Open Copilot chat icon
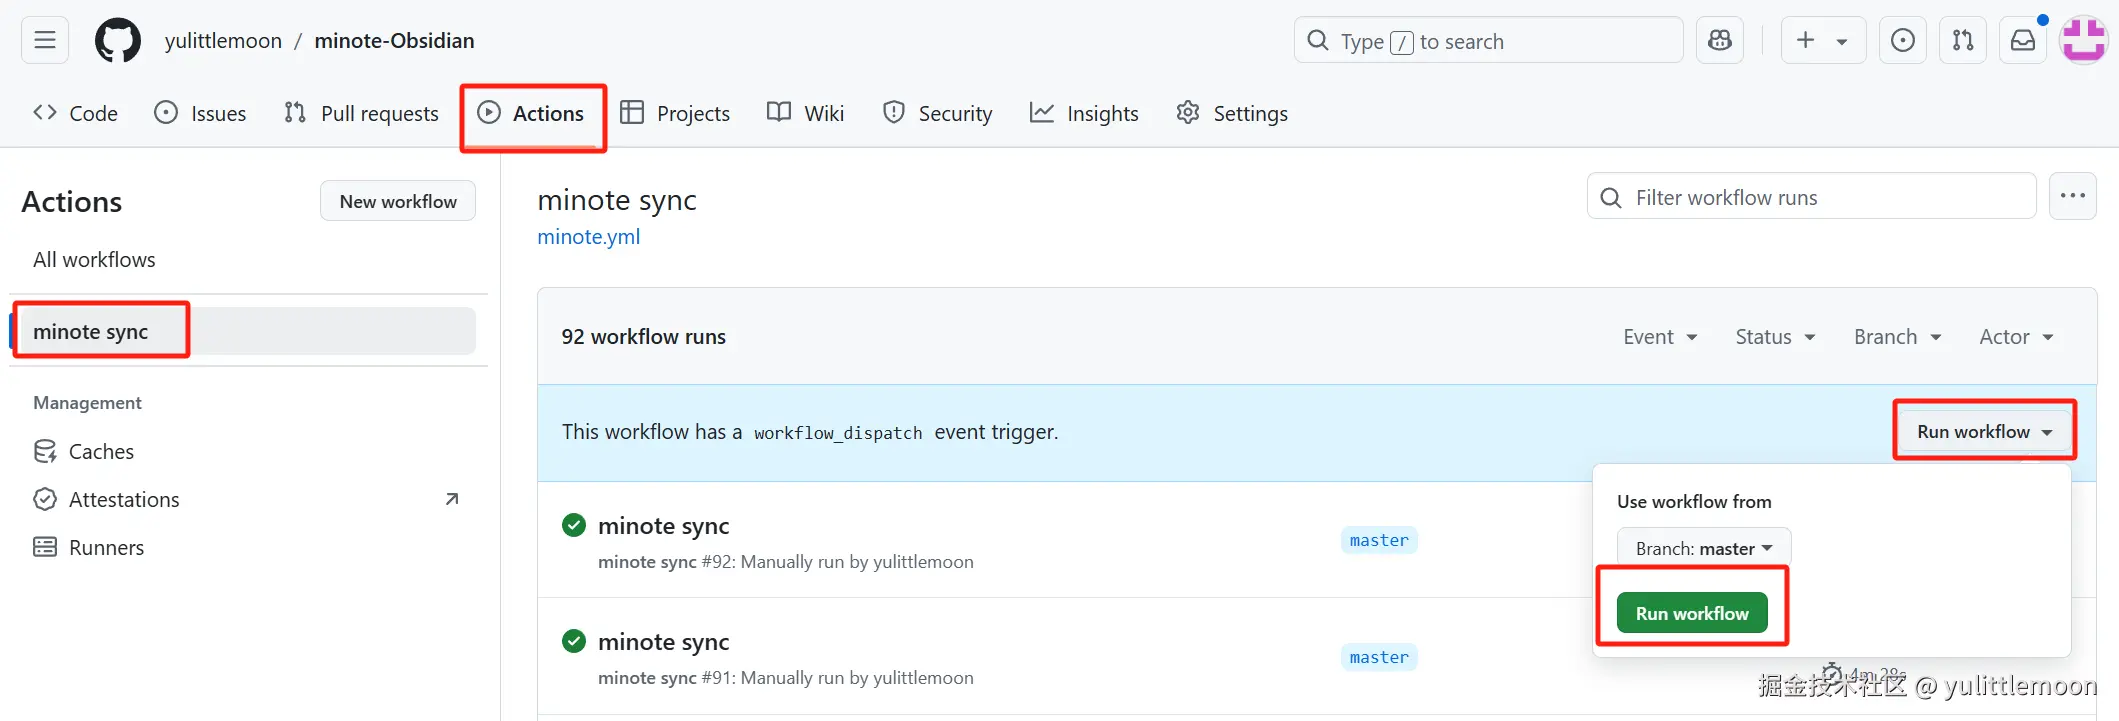This screenshot has height=721, width=2119. pos(1720,41)
